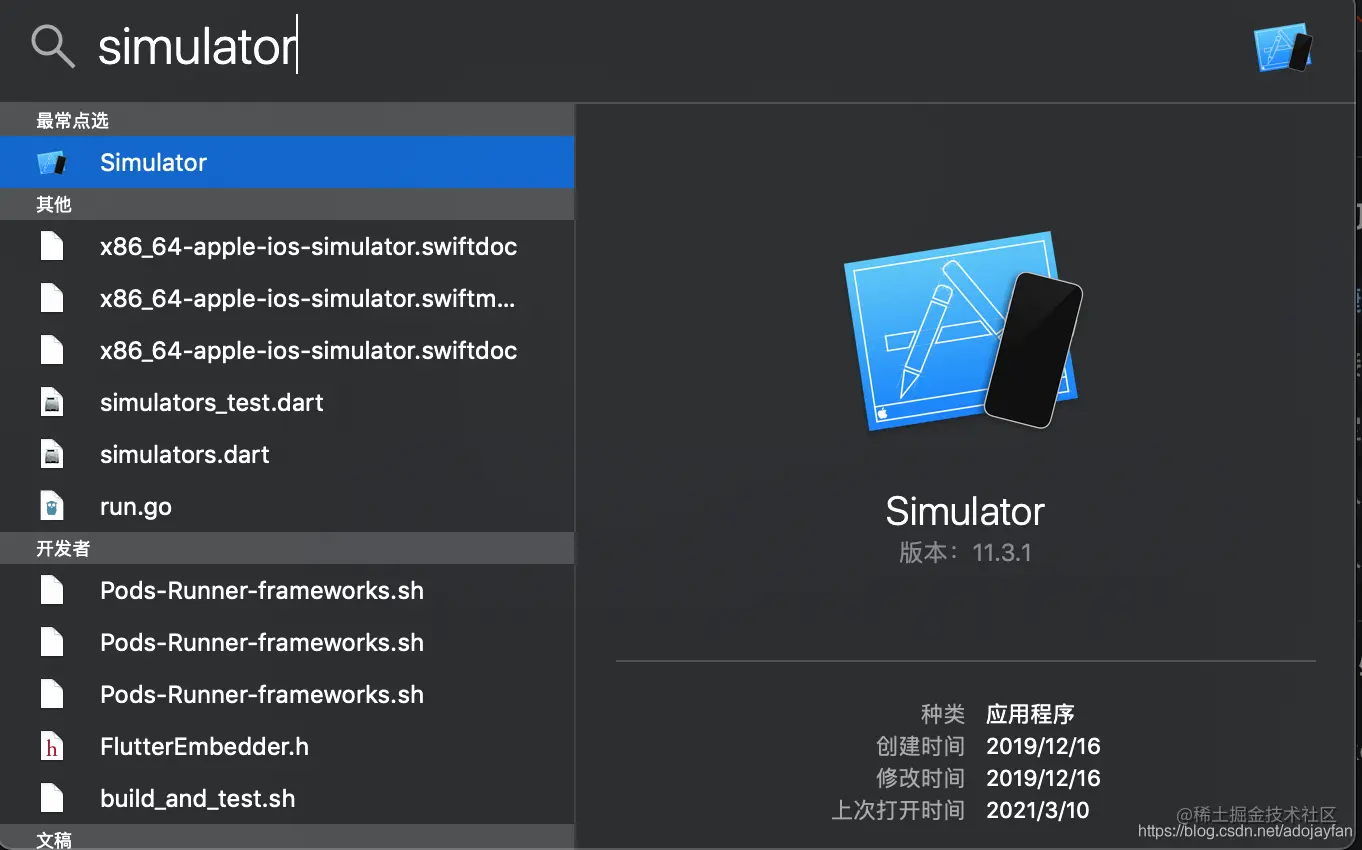Screen dimensions: 1362x850
Task: Click the Spotlight magnifying glass icon
Action: coord(53,47)
